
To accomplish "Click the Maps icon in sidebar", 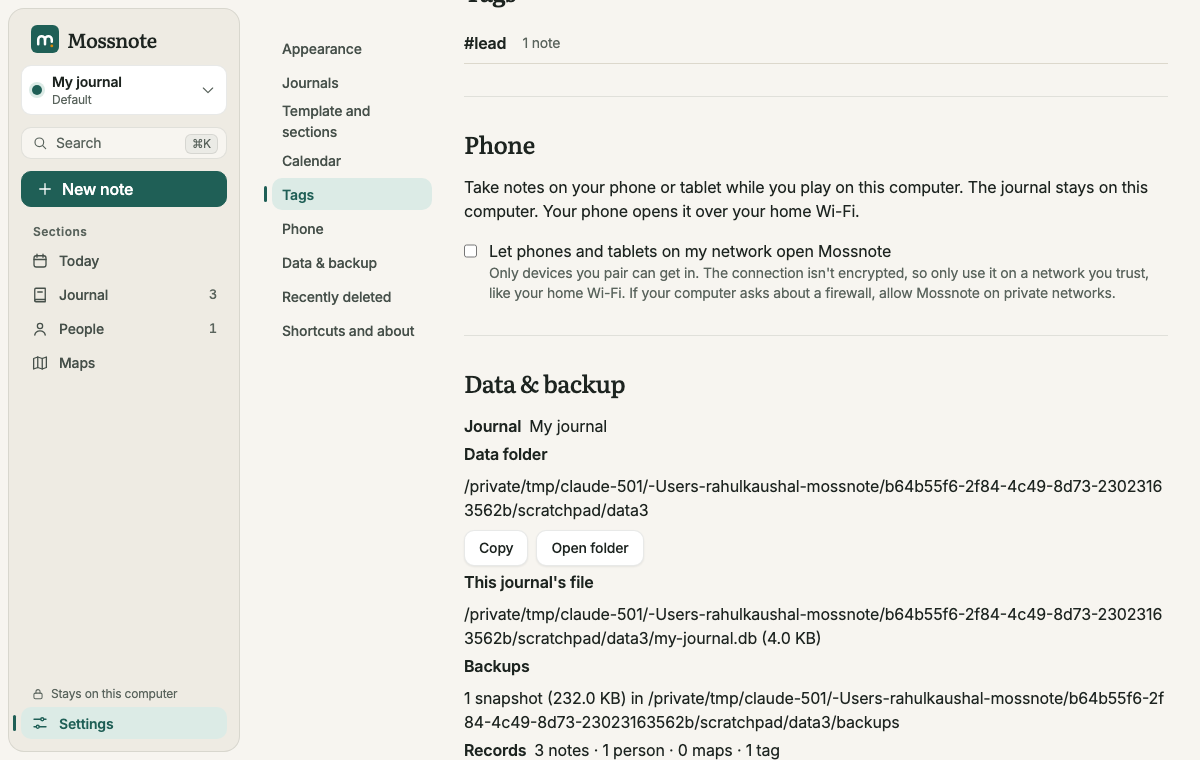I will [40, 363].
